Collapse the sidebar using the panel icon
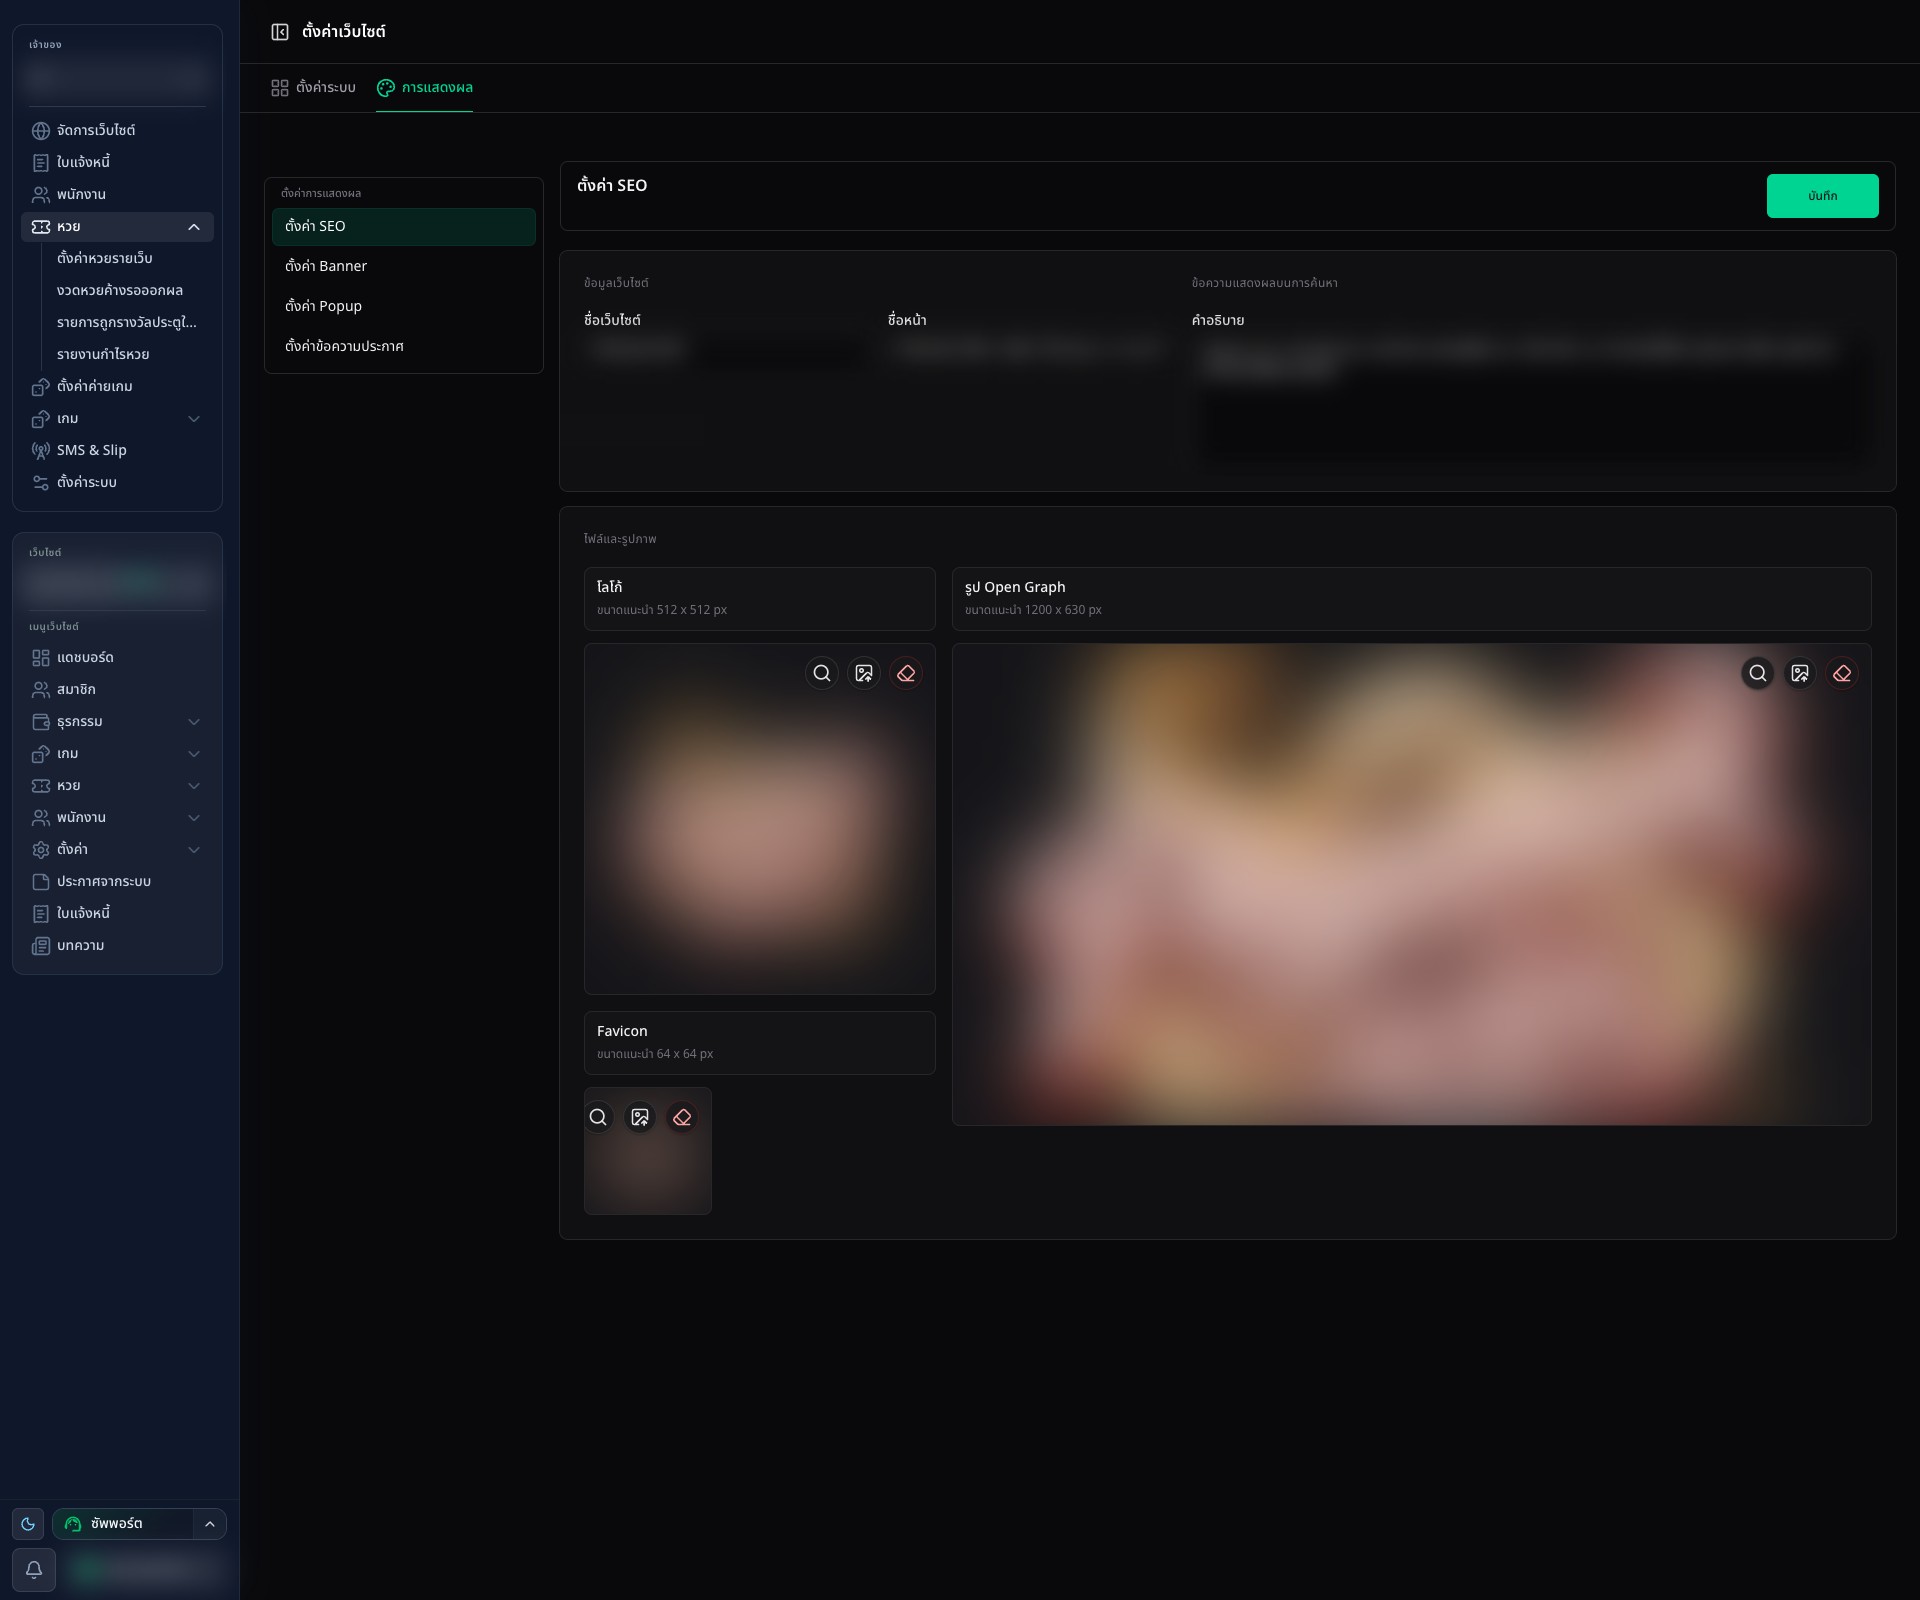This screenshot has width=1920, height=1600. coord(280,32)
